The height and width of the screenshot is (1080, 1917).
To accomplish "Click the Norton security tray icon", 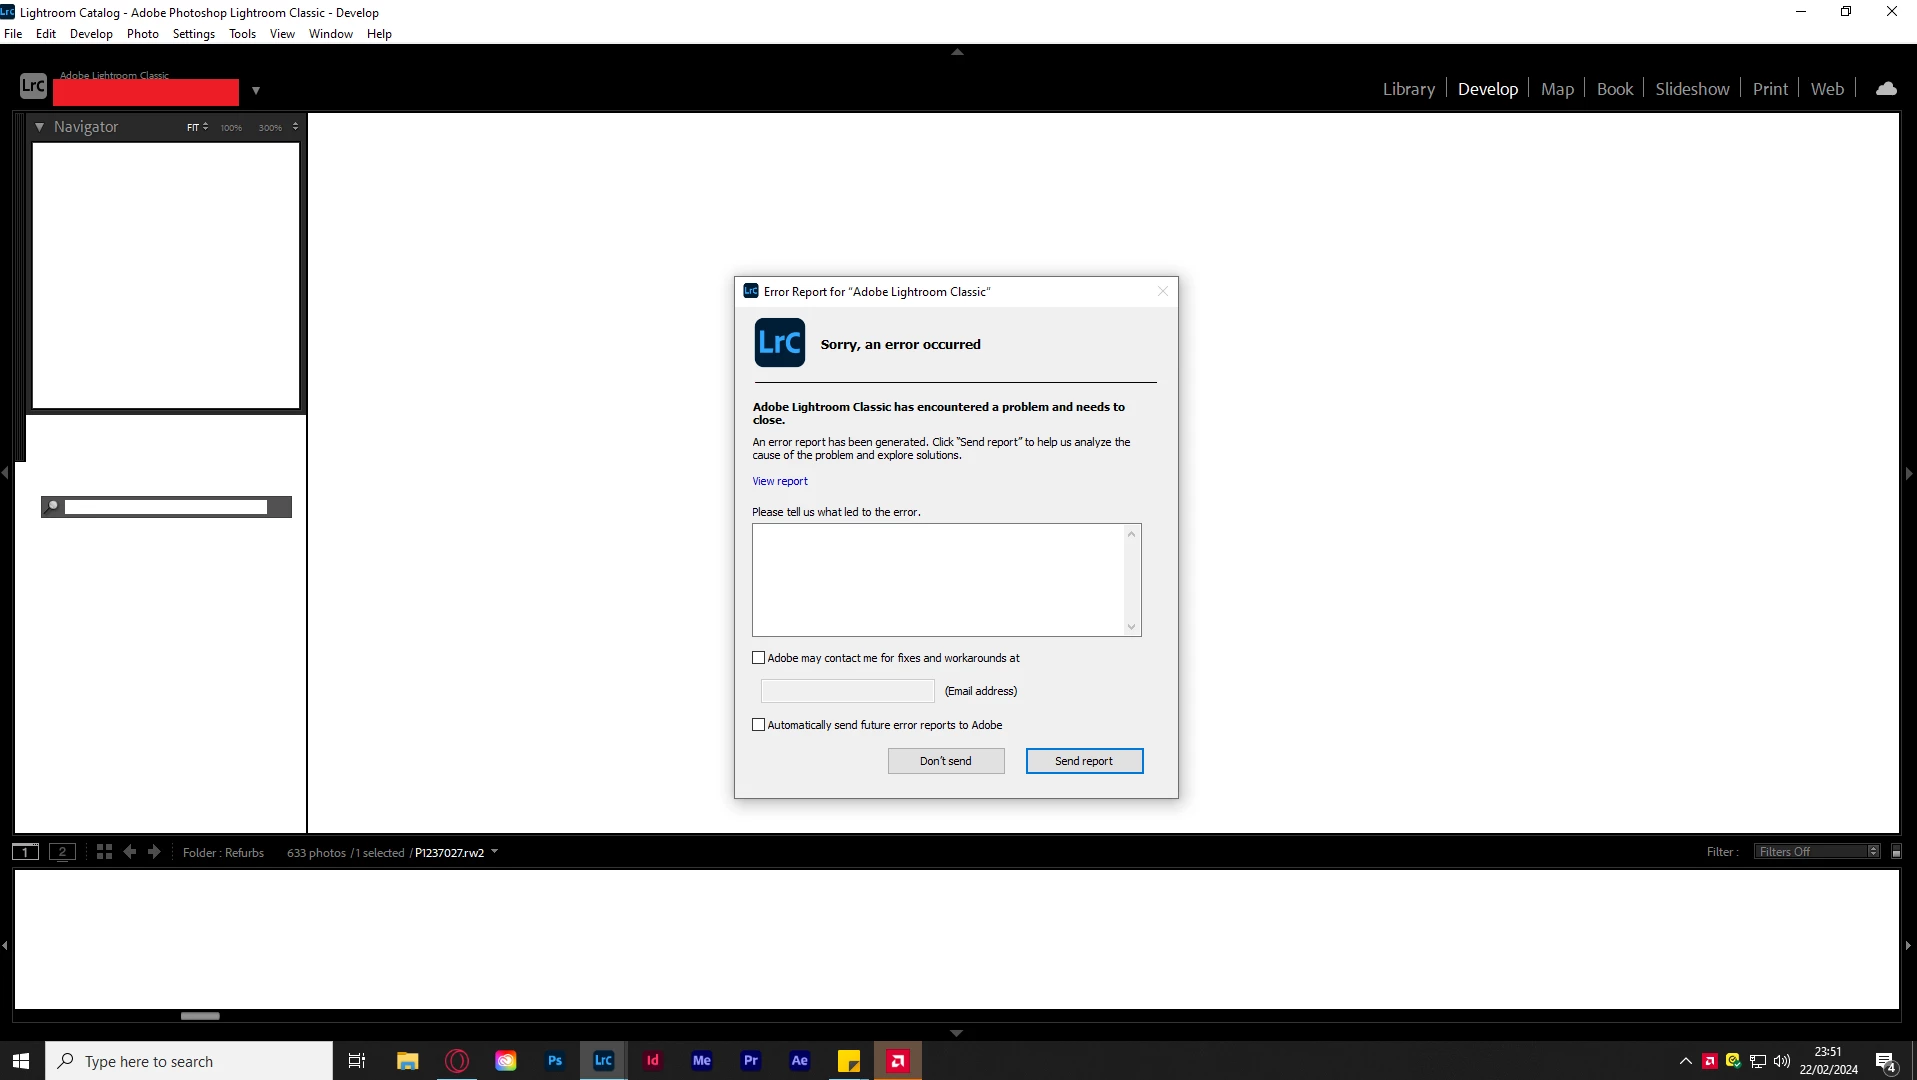I will (x=1734, y=1061).
